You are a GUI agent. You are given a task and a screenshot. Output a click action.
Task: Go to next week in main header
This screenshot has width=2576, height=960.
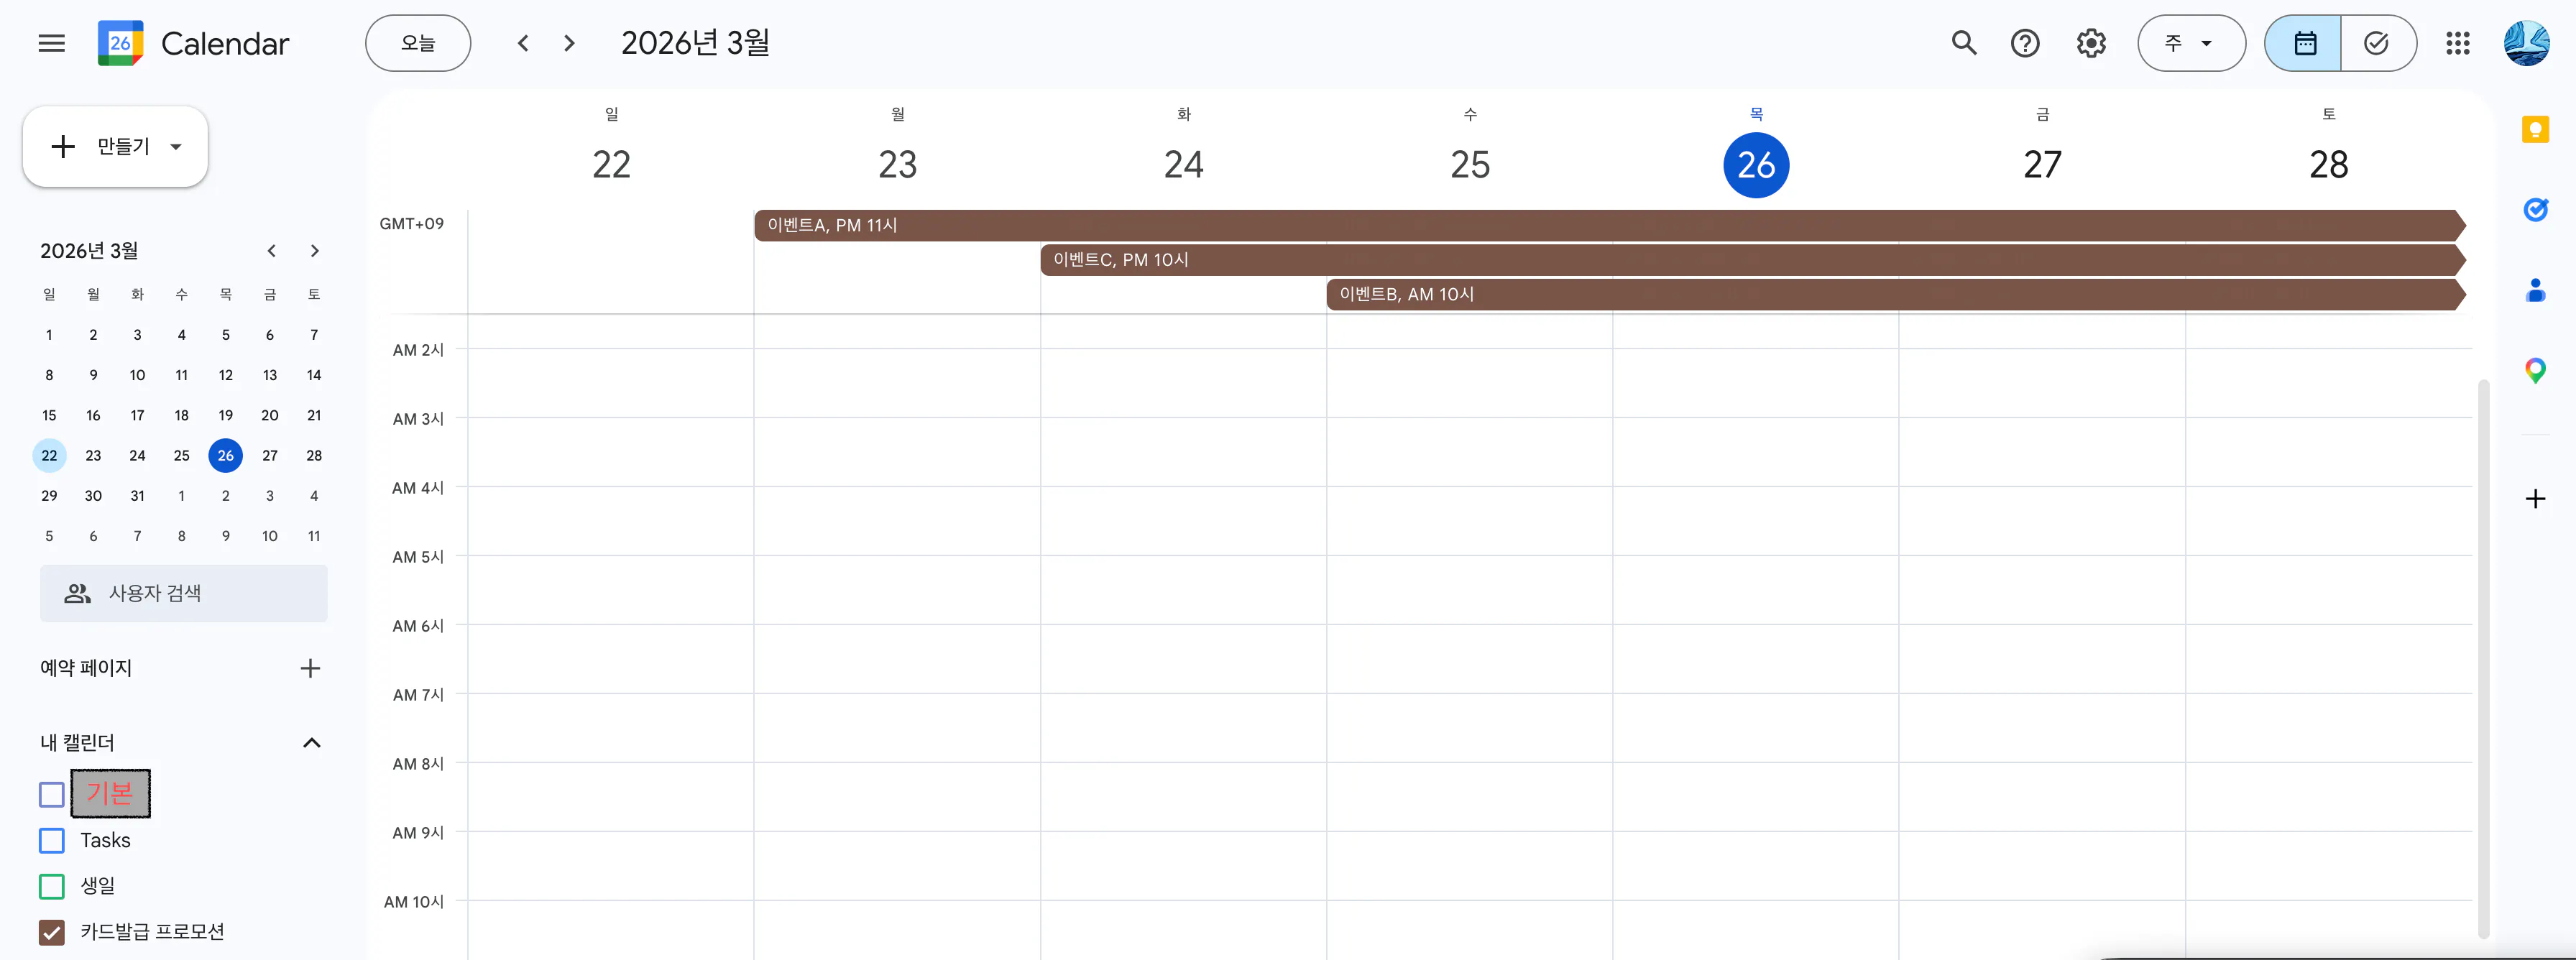[x=569, y=43]
